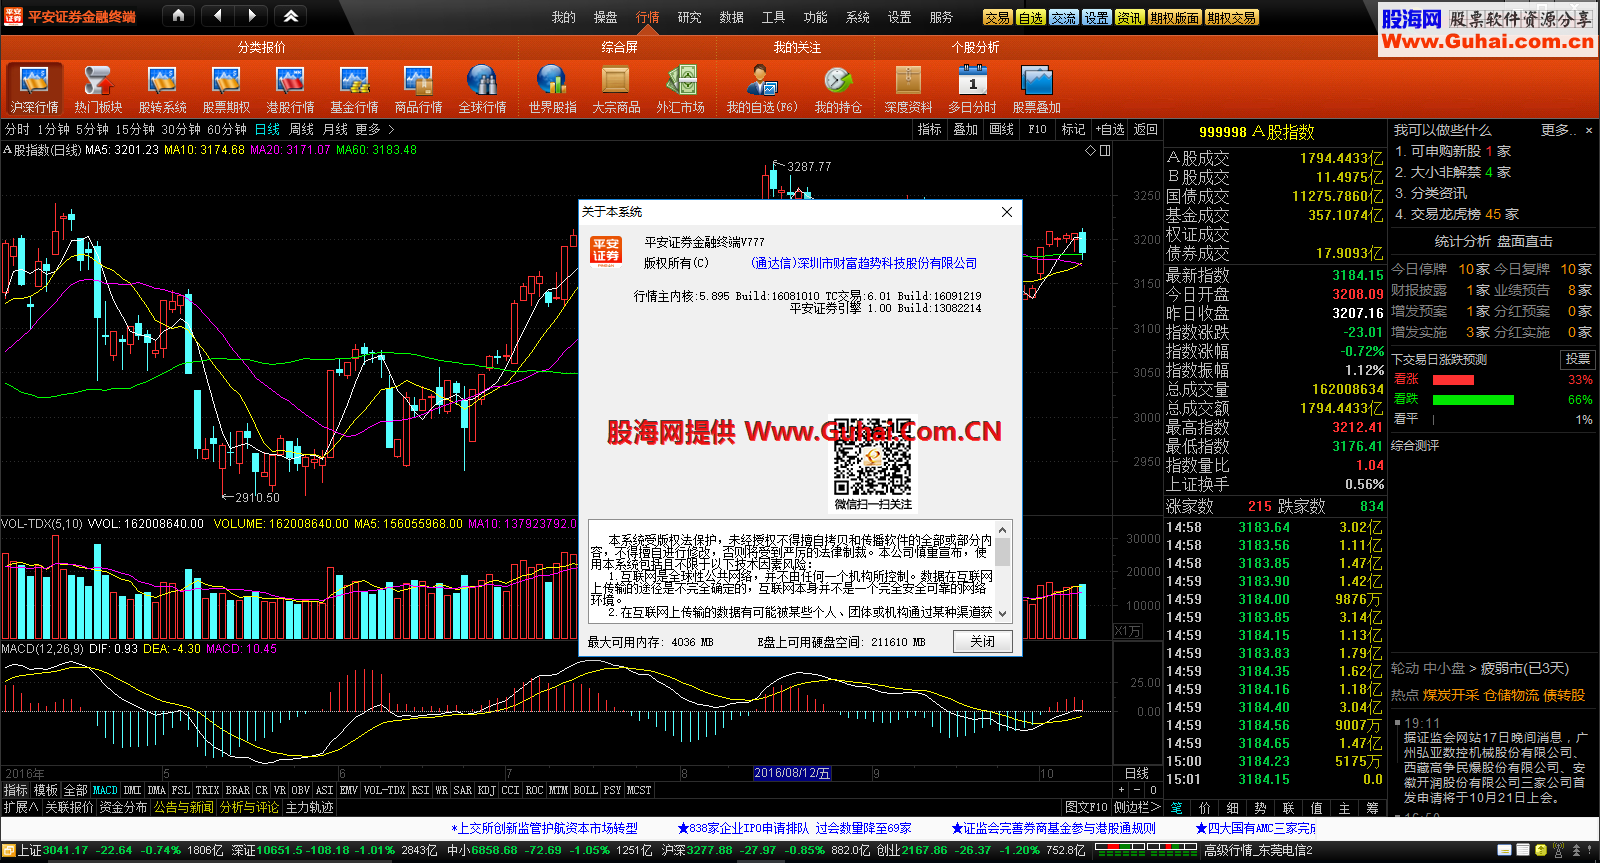This screenshot has height=863, width=1600.
Task: Open 股票叠加 stock overlay icon
Action: [x=1036, y=89]
